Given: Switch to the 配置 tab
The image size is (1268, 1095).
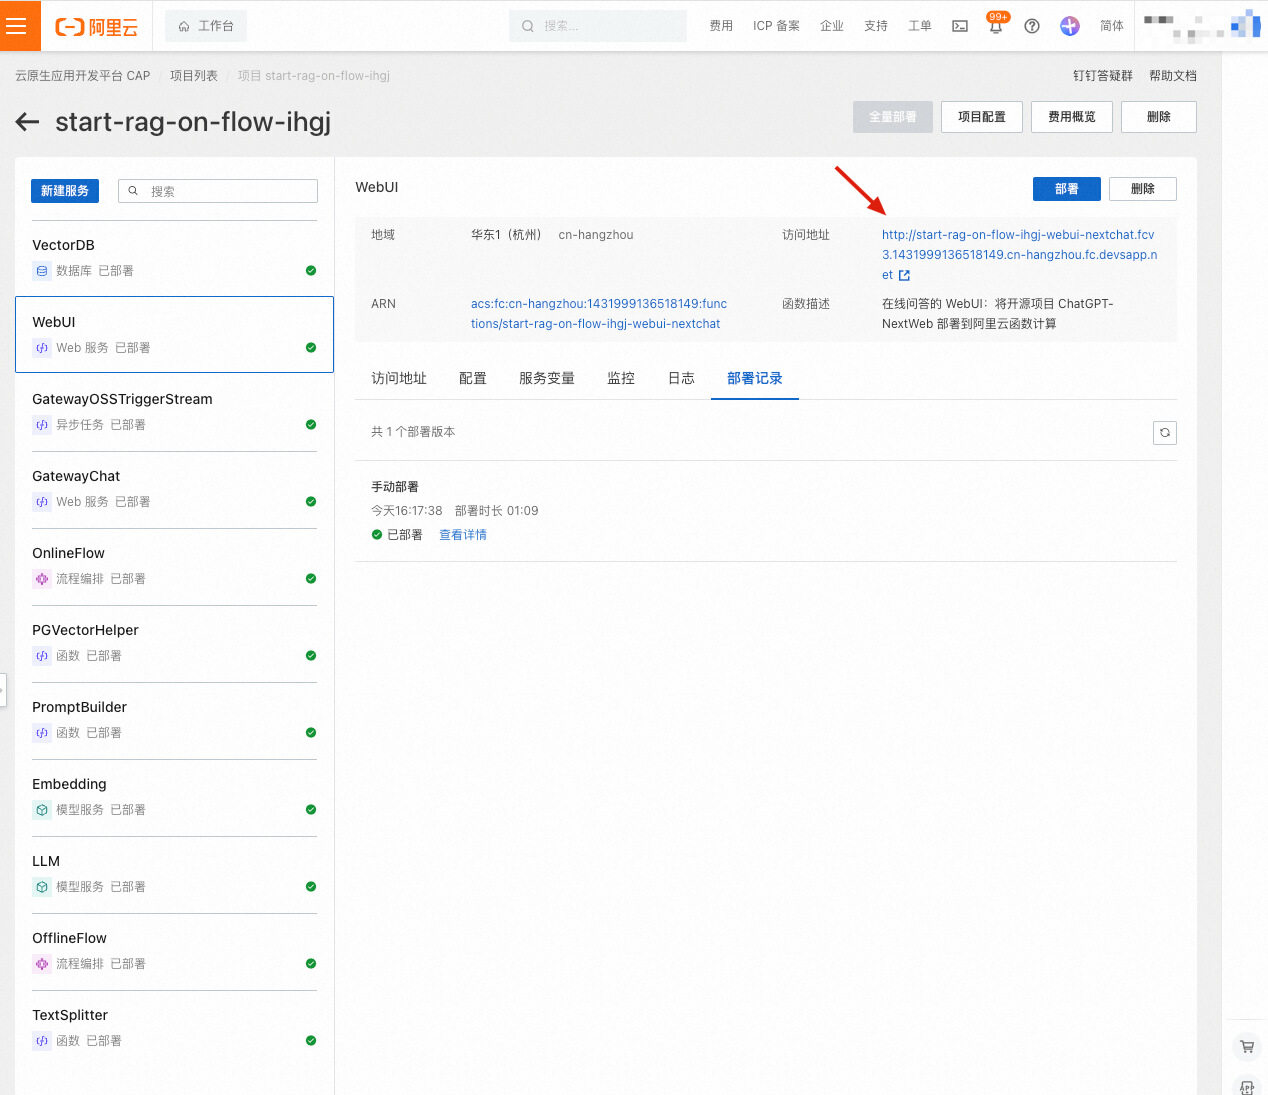Looking at the screenshot, I should click(x=473, y=378).
